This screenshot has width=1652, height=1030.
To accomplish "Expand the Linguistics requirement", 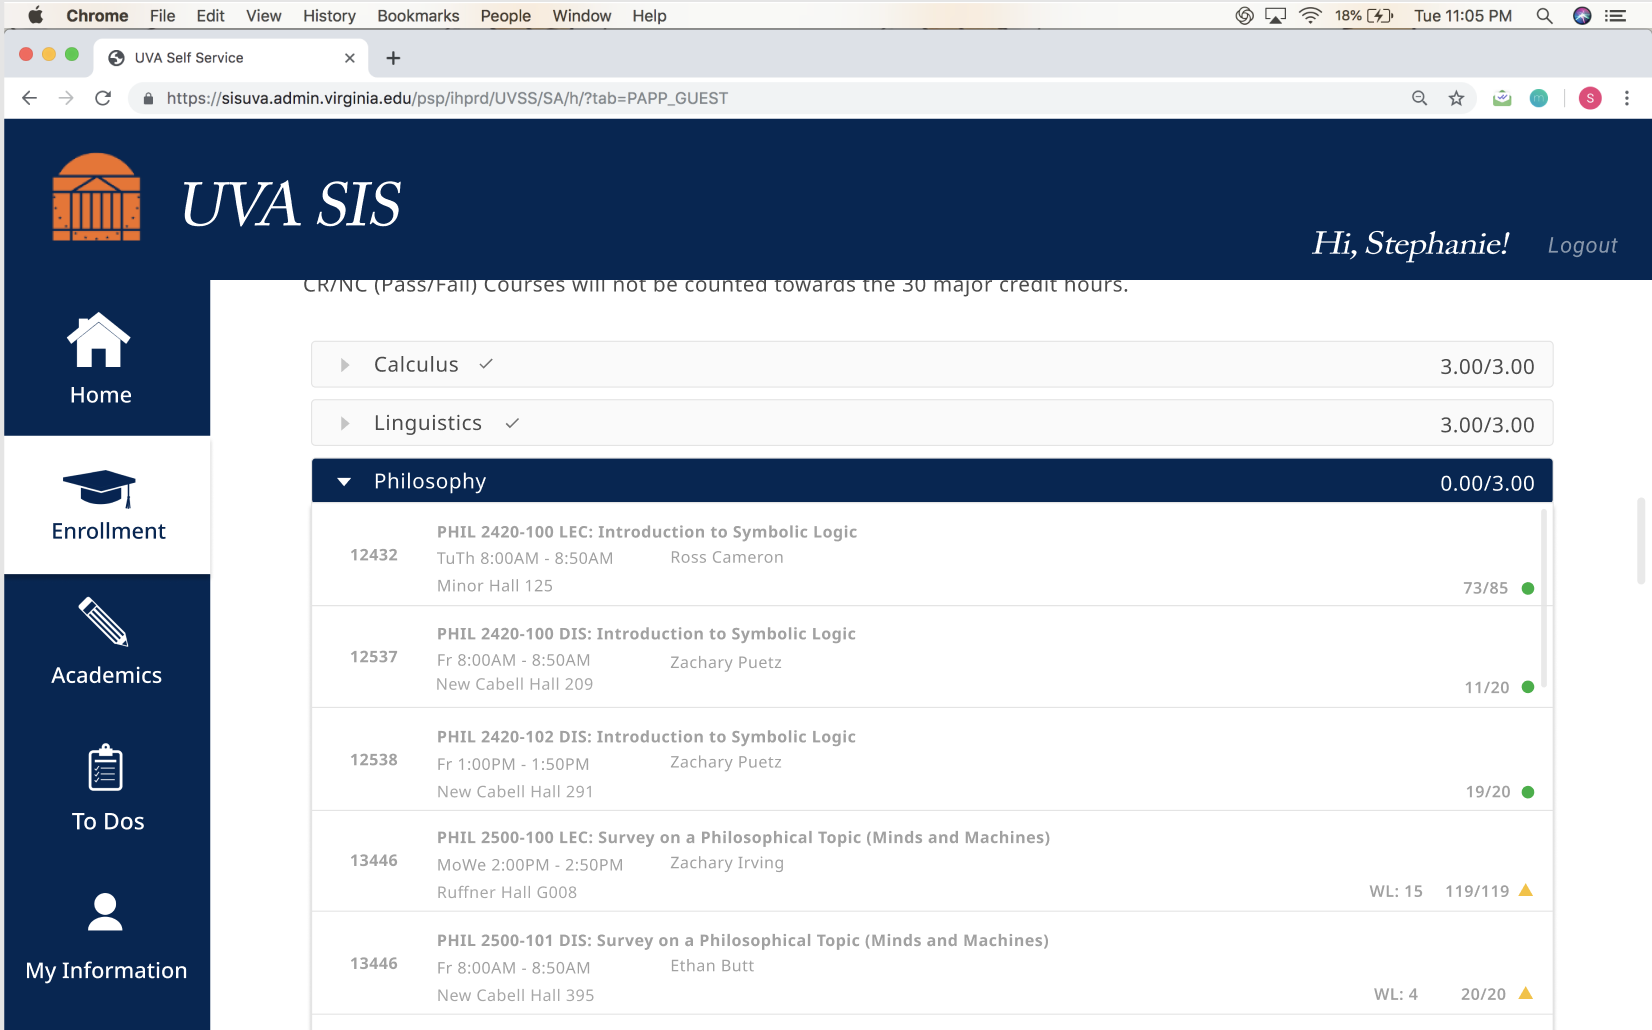I will coord(932,423).
